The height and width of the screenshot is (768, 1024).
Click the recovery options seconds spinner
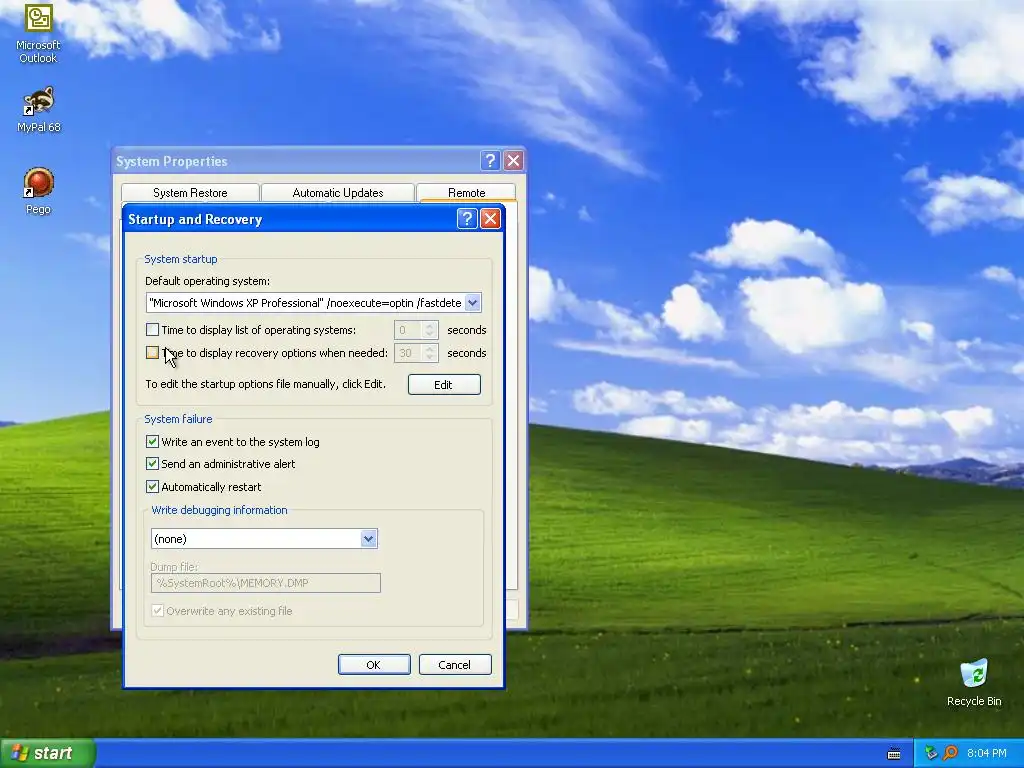[430, 353]
